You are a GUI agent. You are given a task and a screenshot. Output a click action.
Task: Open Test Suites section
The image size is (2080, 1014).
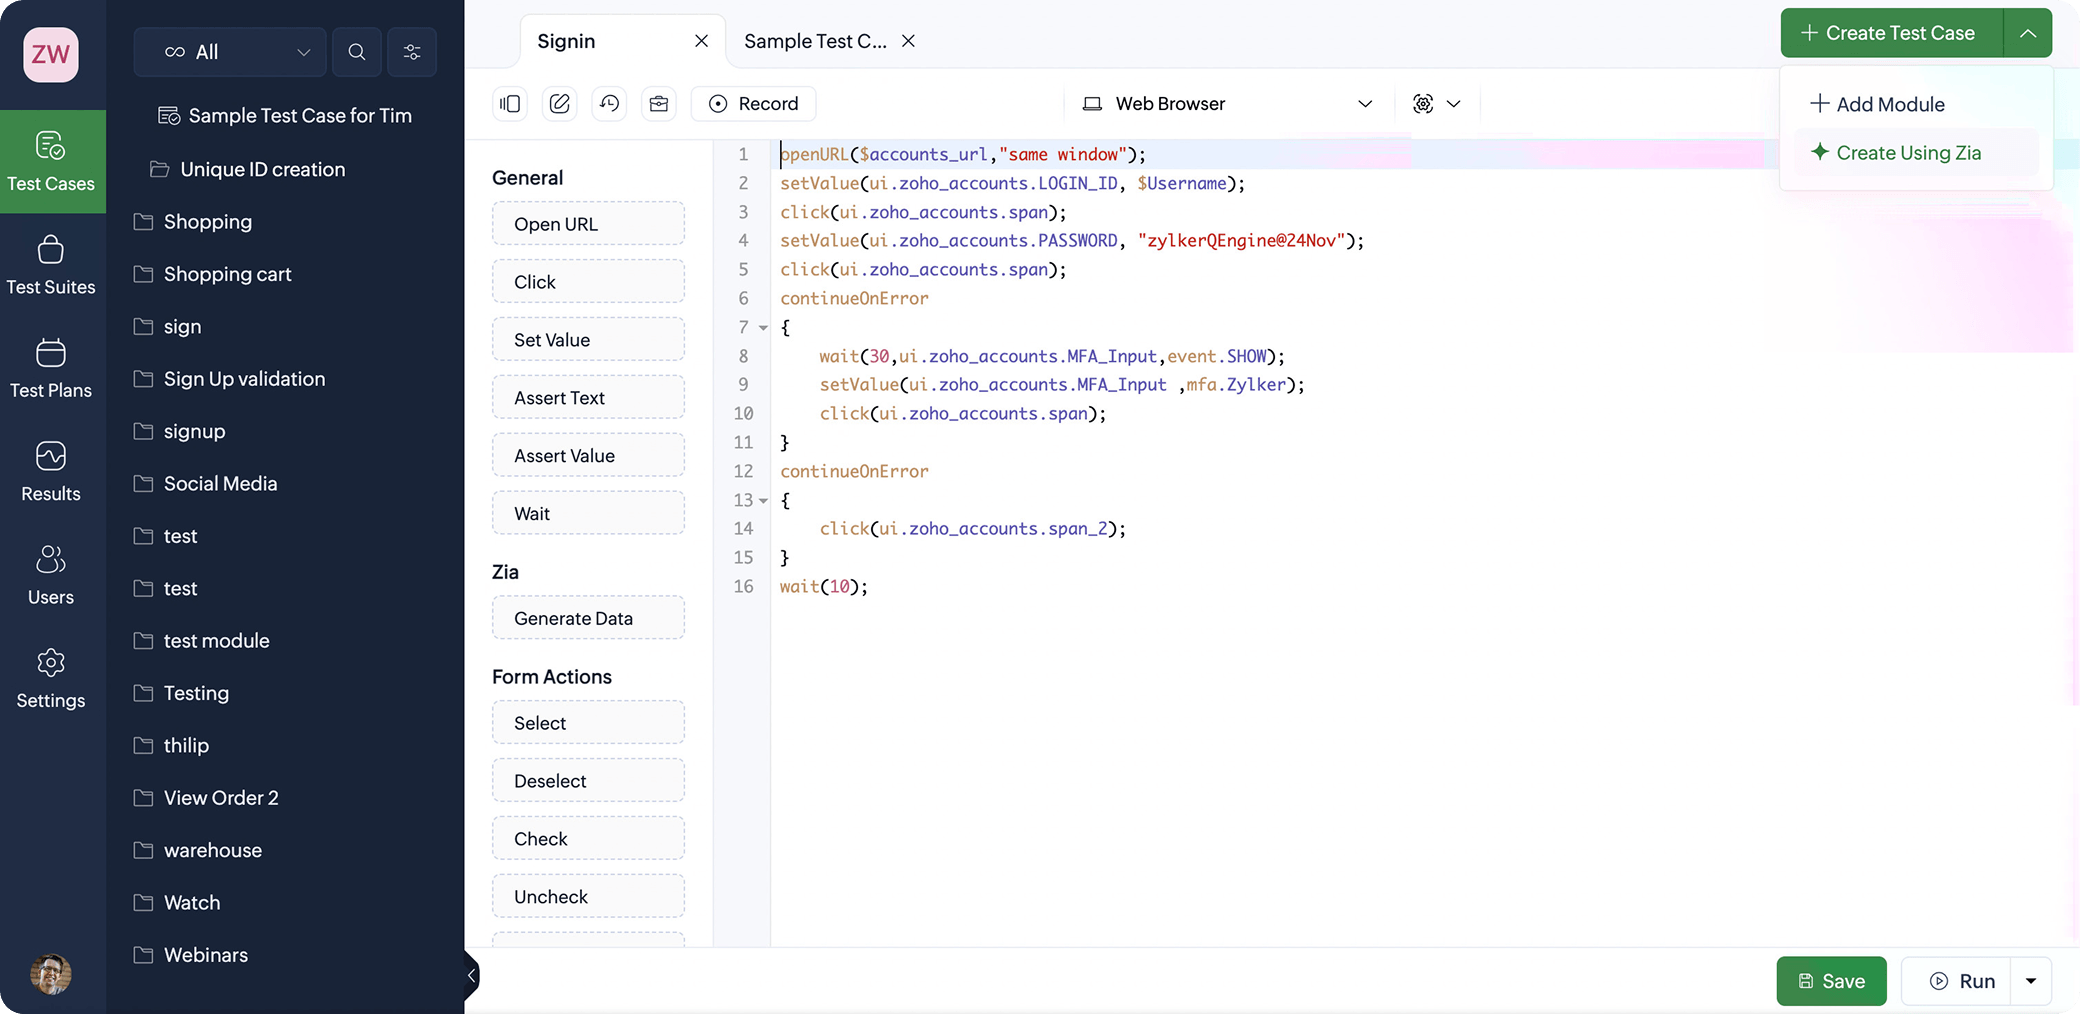click(x=51, y=265)
